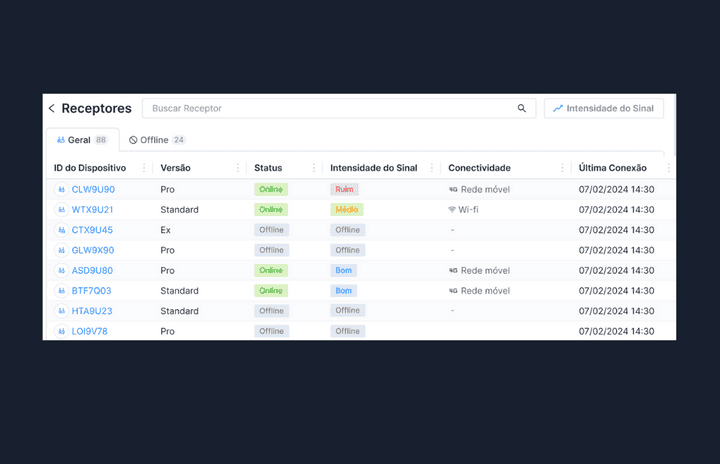This screenshot has width=720, height=464.
Task: Focus the Buscar Receptor search field
Action: click(330, 108)
